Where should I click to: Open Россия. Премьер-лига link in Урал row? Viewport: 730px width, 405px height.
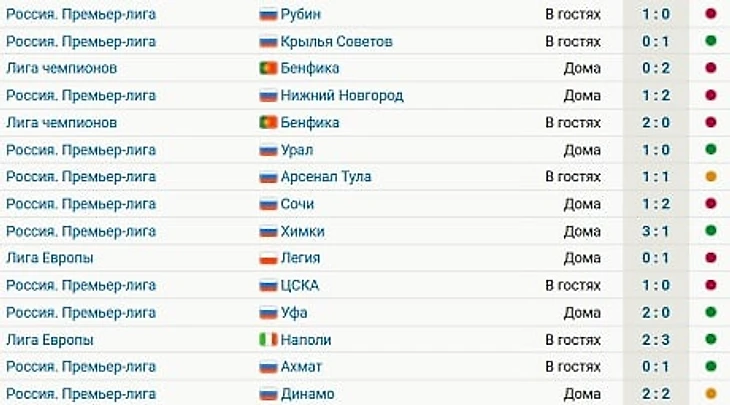(81, 150)
